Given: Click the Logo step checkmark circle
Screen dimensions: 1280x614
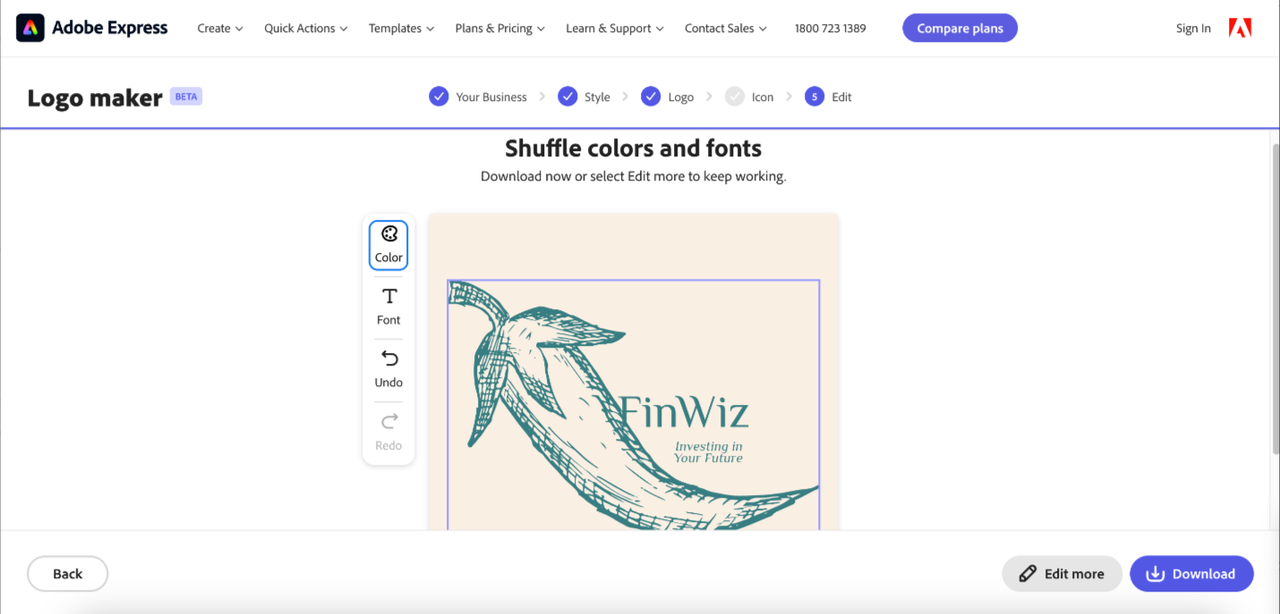Looking at the screenshot, I should tap(651, 97).
